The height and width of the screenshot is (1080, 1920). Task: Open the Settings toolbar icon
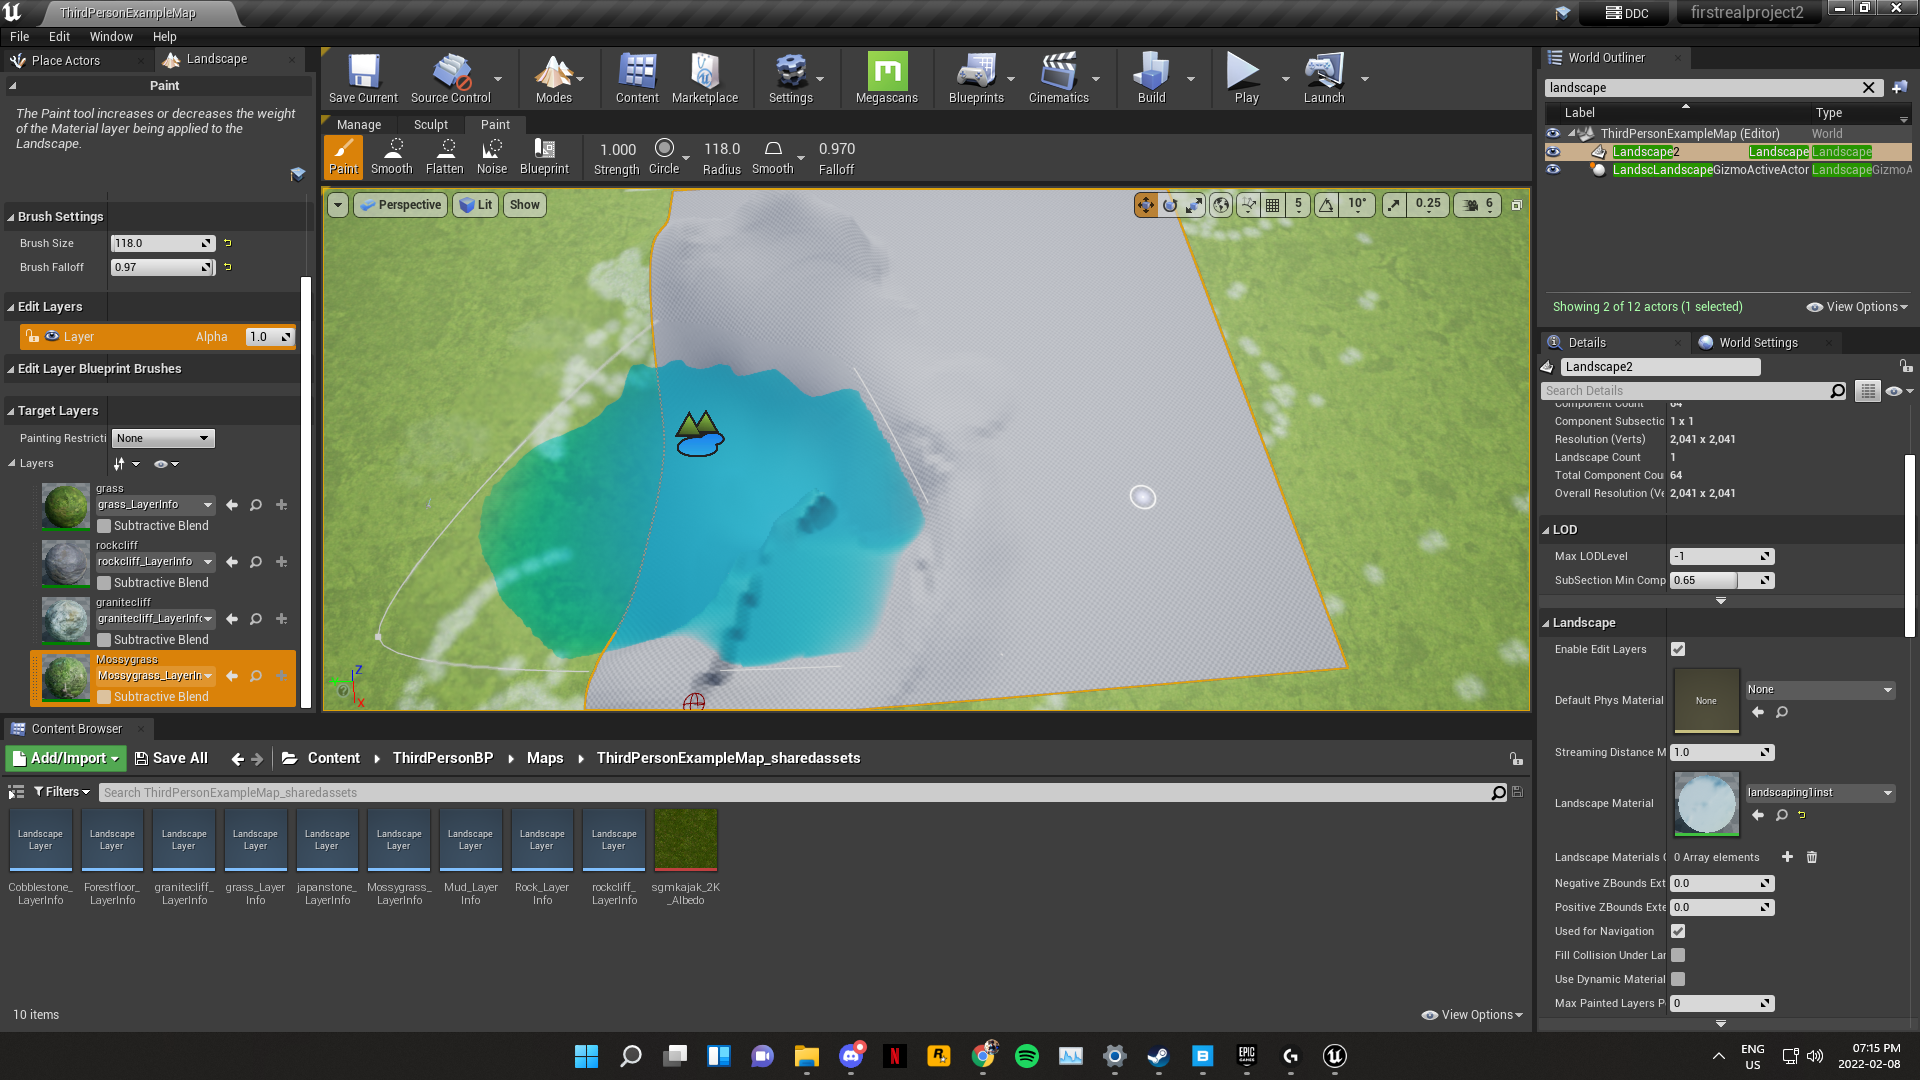point(790,78)
